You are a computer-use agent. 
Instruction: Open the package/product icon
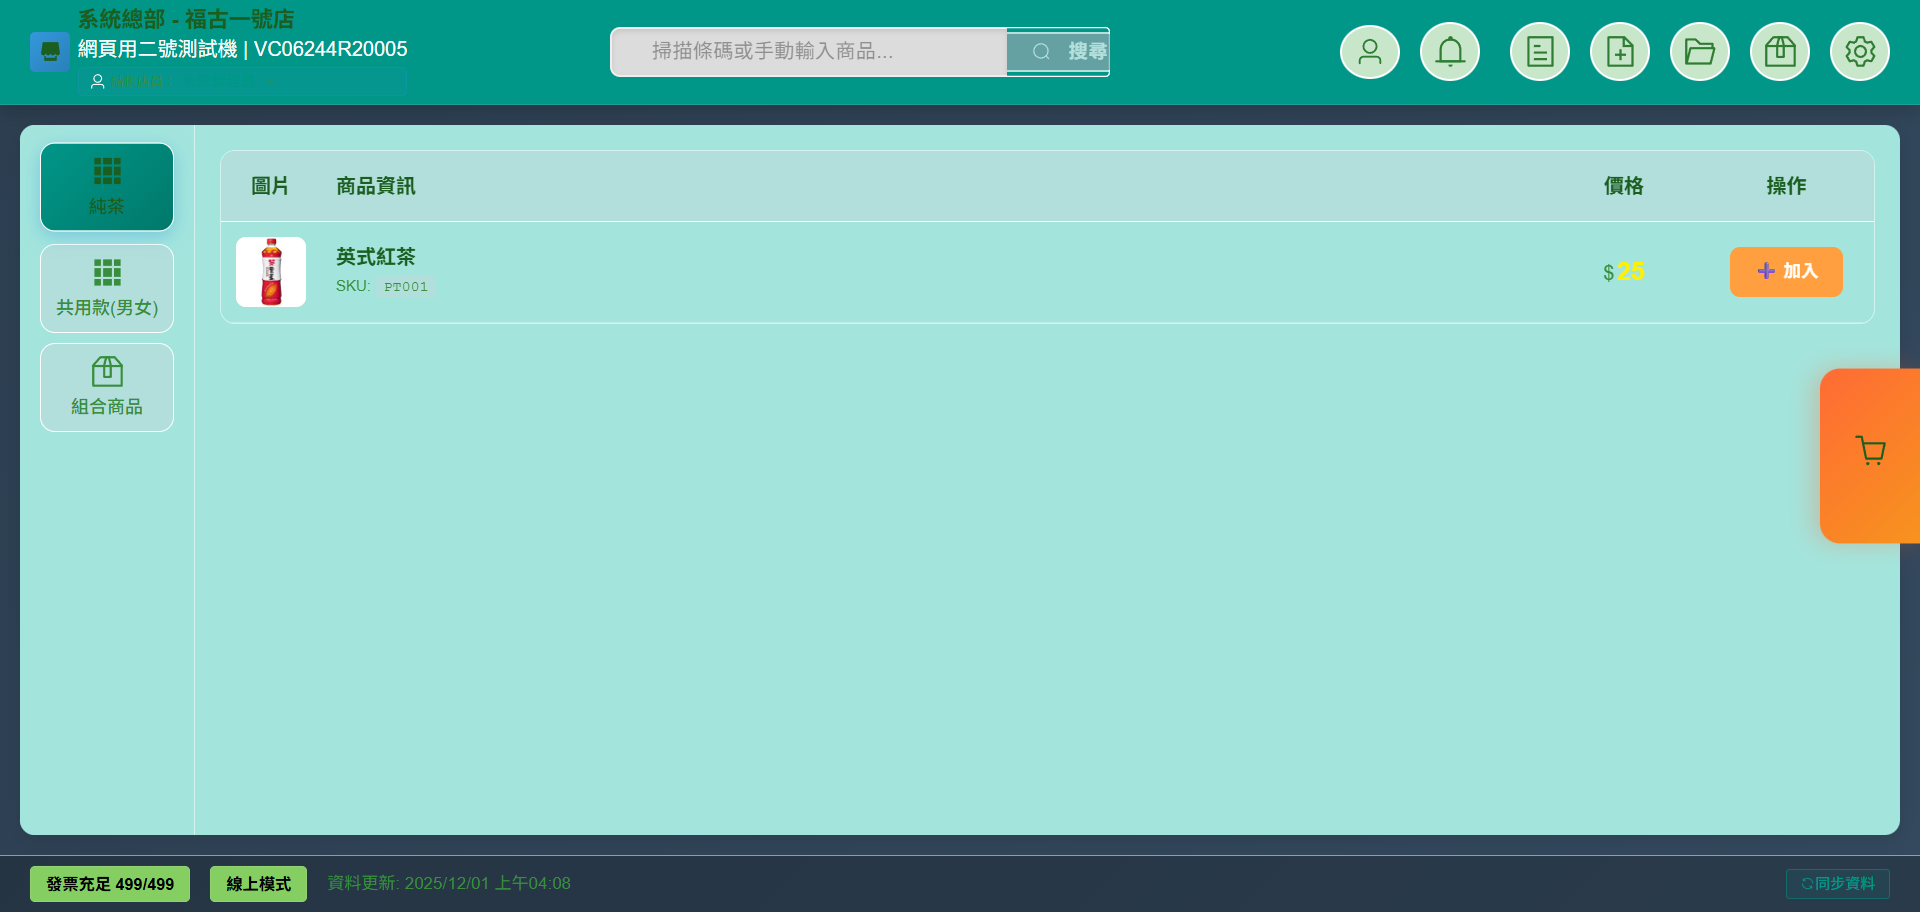tap(1779, 51)
